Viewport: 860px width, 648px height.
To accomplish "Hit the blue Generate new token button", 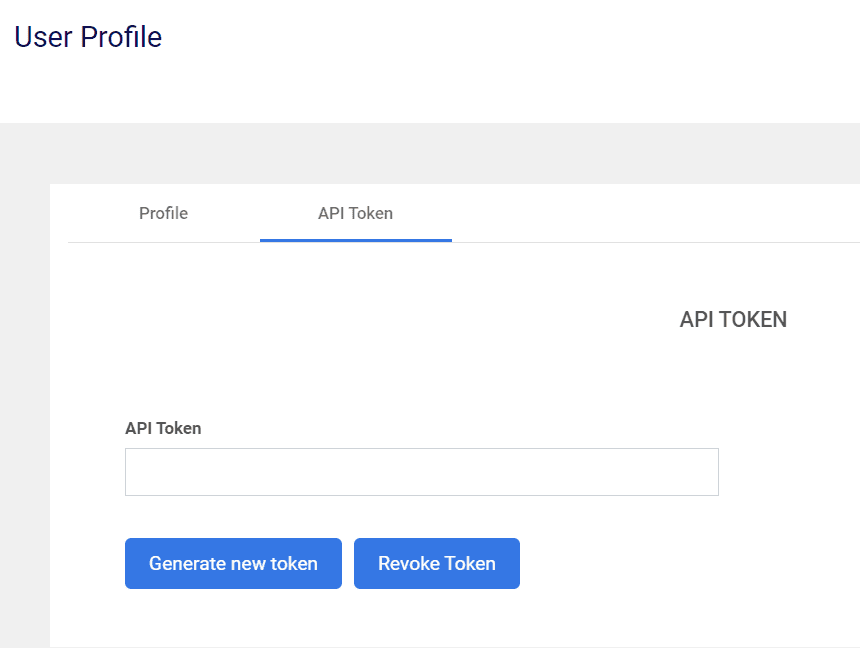I will (233, 564).
